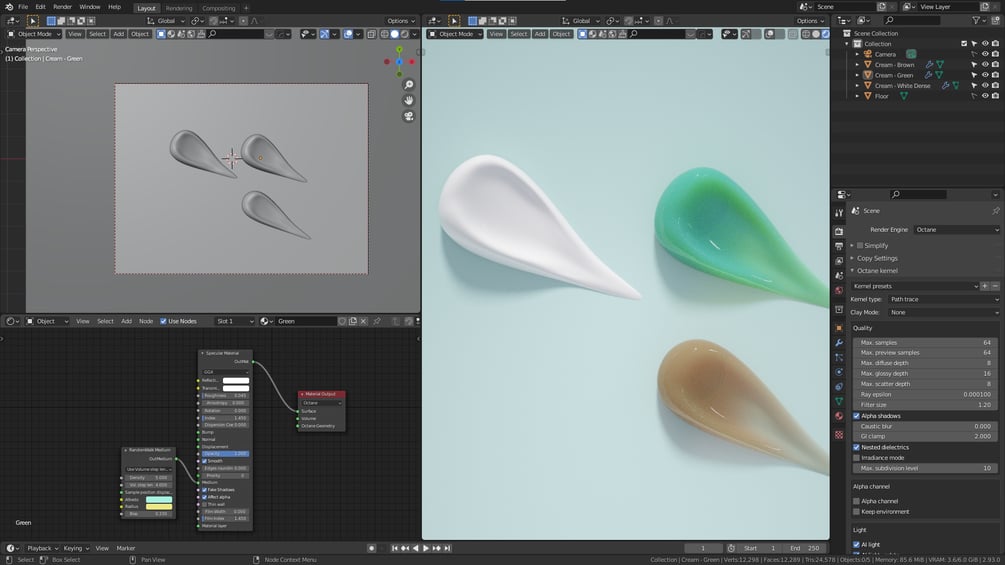Hide the Floor object with its eye icon
This screenshot has width=1005, height=565.
985,96
